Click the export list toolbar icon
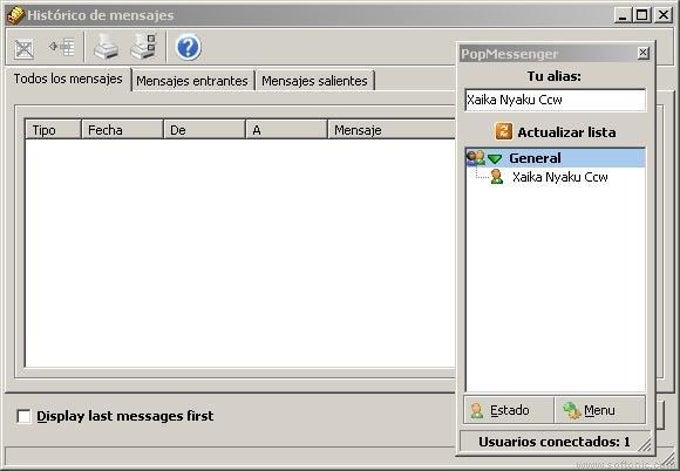Viewport: 680px width, 471px height. 62,47
